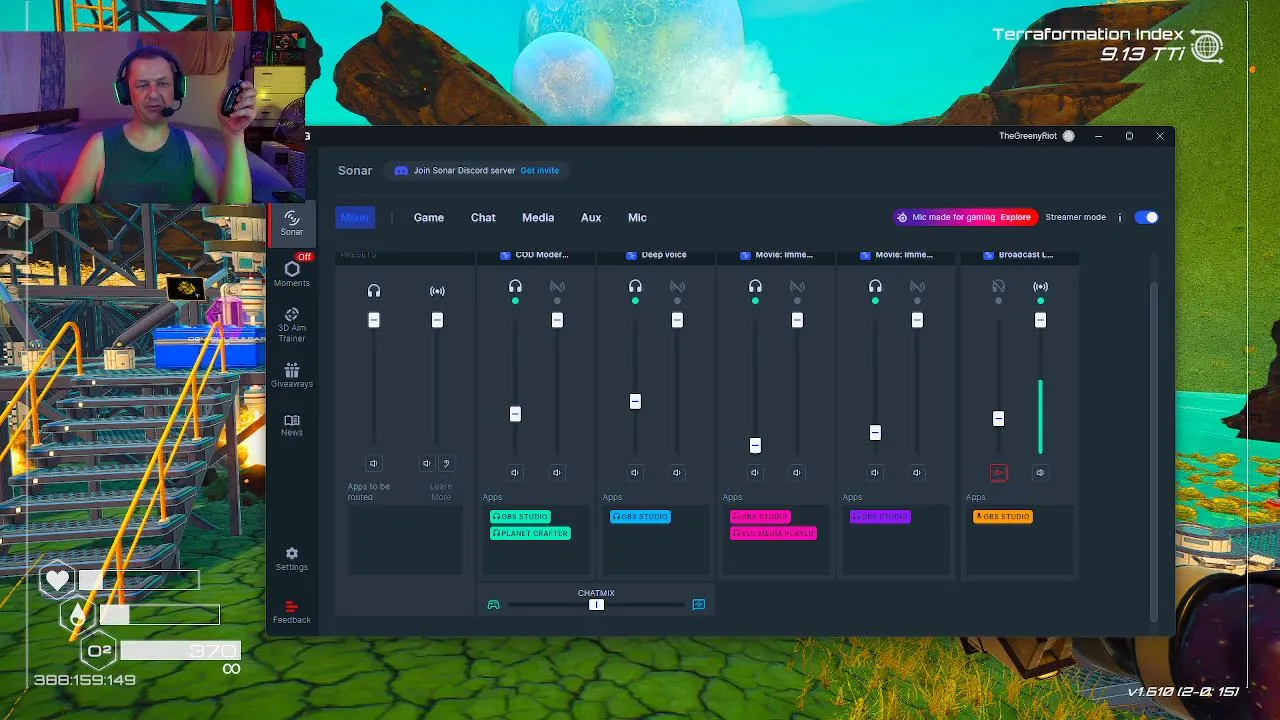Mute stream output on Broadcast L... channel
The width and height of the screenshot is (1280, 720).
click(x=1040, y=472)
